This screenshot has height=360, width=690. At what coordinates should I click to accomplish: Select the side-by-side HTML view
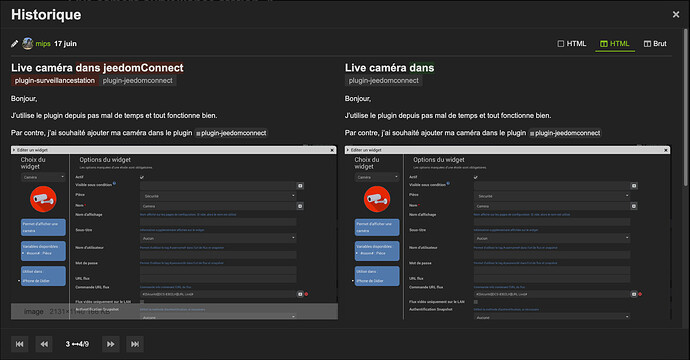tap(615, 44)
